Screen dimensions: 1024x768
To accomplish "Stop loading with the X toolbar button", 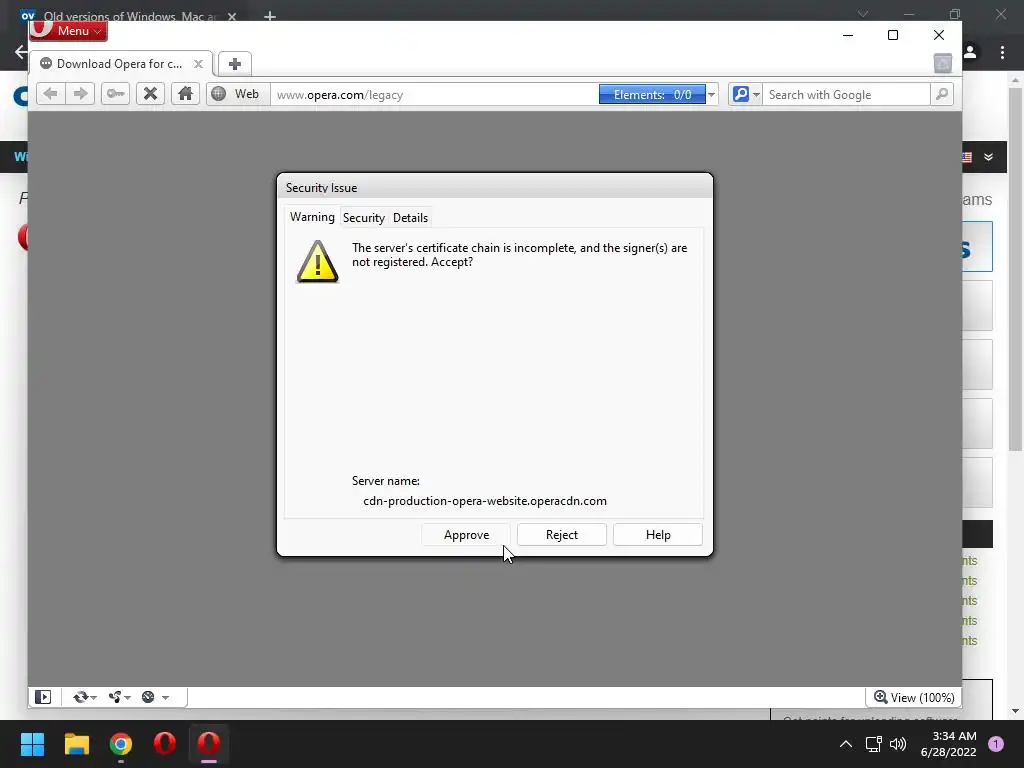I will coord(150,94).
